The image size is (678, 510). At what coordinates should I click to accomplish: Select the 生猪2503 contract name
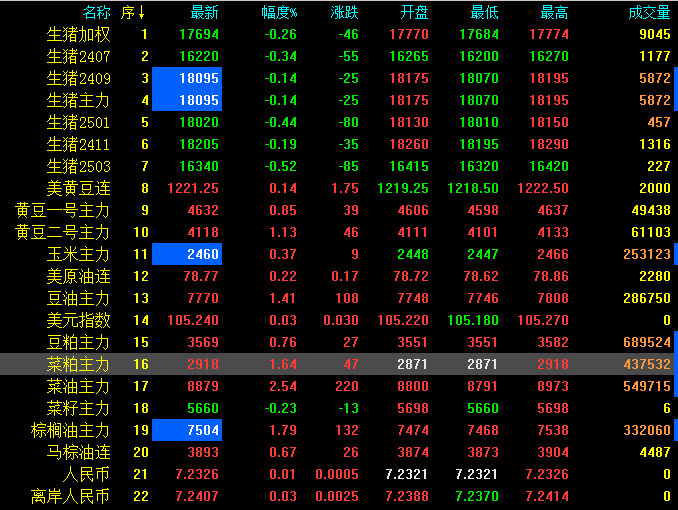click(79, 167)
